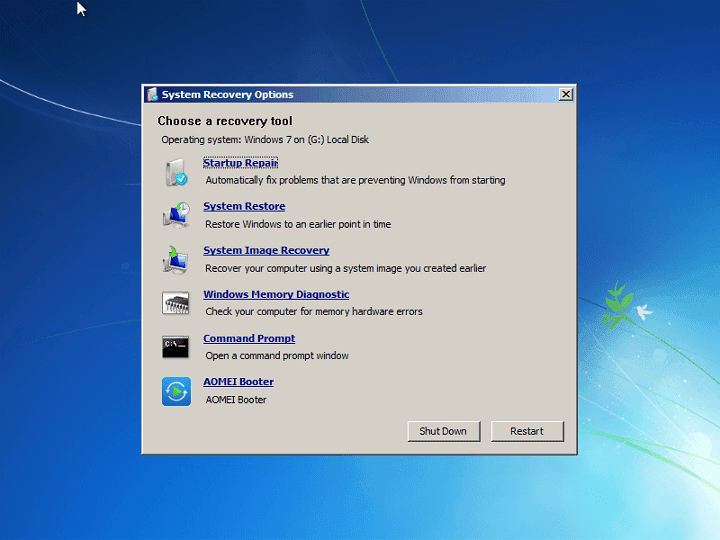The width and height of the screenshot is (720, 540).
Task: Click the blue AOMEI Booter icon
Action: (x=176, y=391)
